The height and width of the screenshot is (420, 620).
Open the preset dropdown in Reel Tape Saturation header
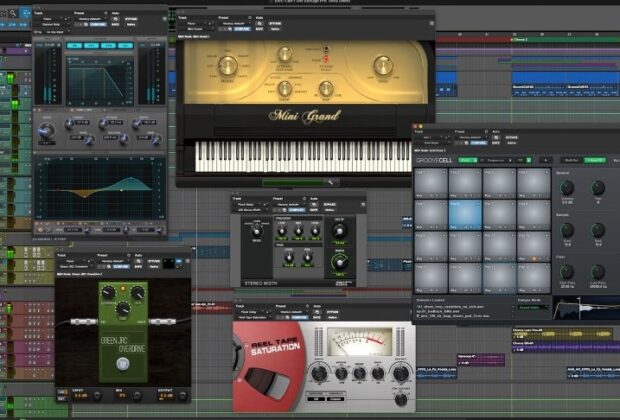pyautogui.click(x=293, y=312)
